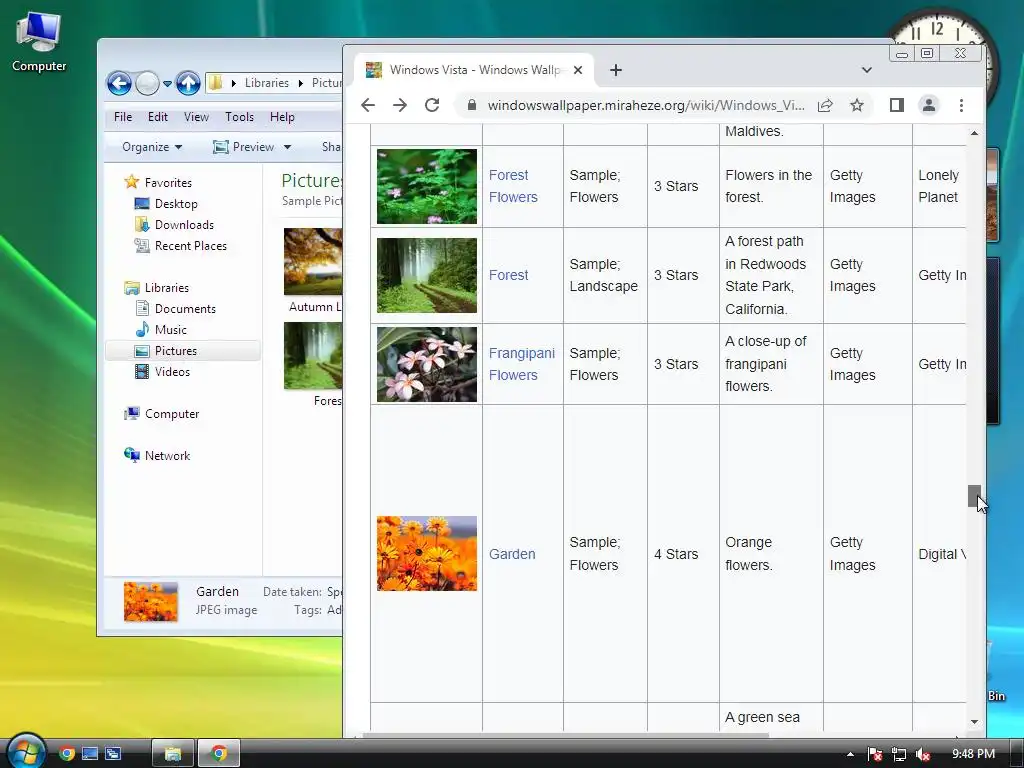Open Explorer View menu

point(196,117)
